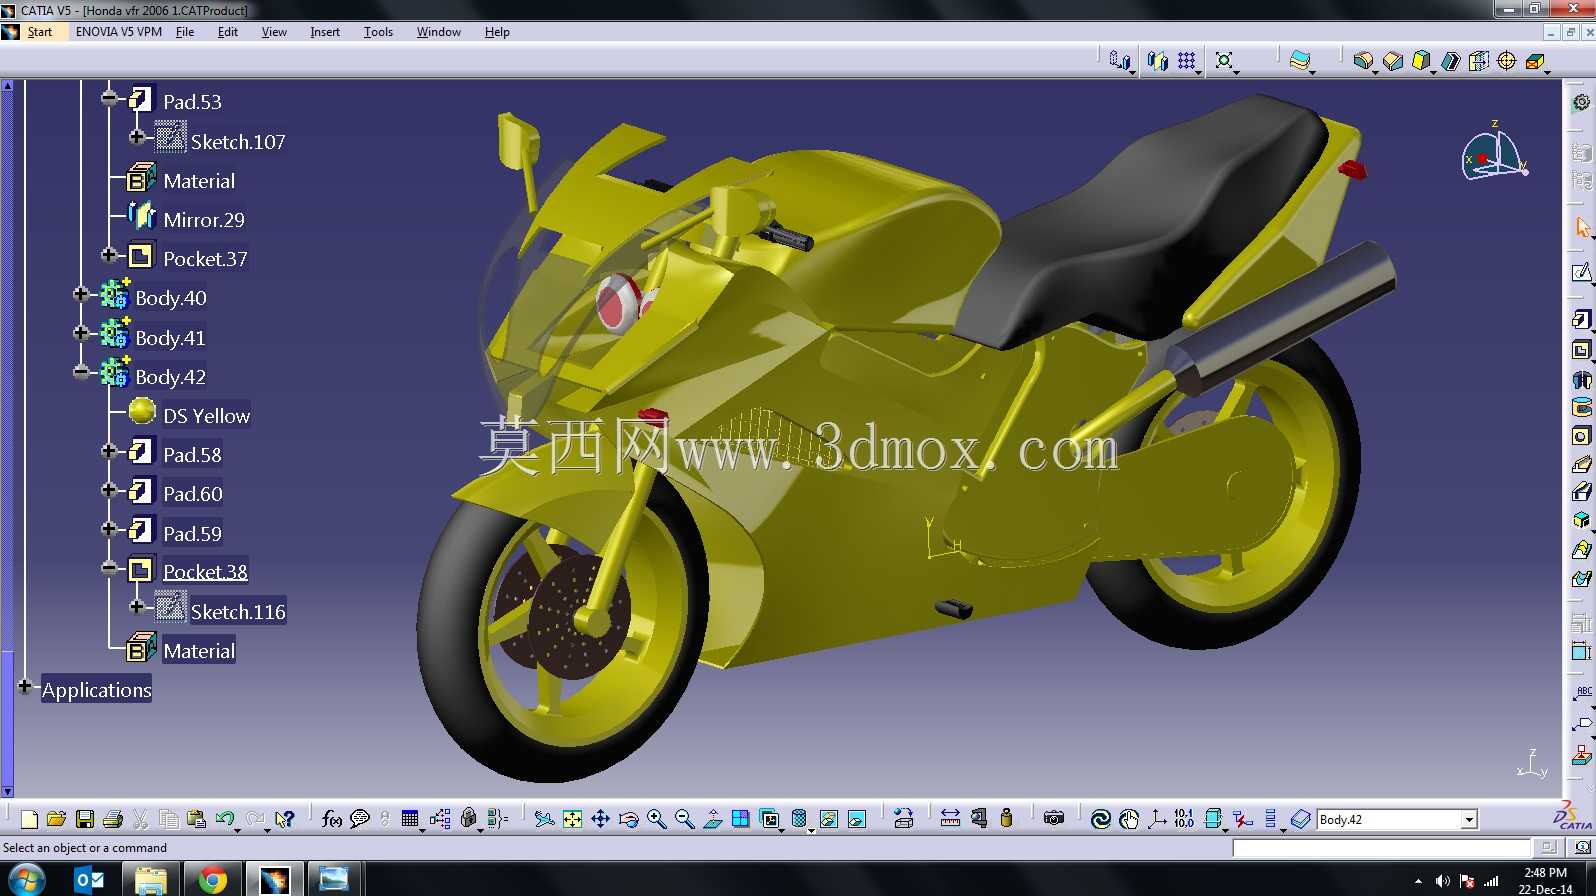Select the Pad tool in right toolbar
This screenshot has height=896, width=1596.
pyautogui.click(x=1581, y=320)
